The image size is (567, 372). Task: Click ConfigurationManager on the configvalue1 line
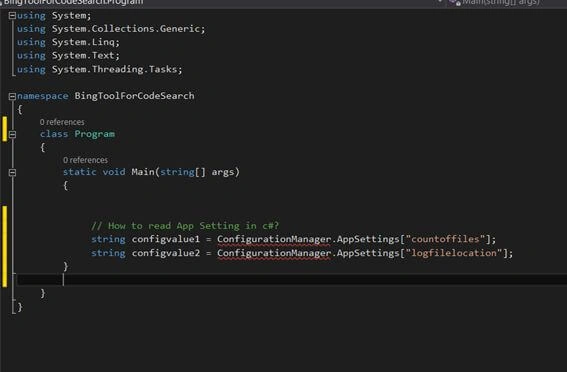click(274, 239)
